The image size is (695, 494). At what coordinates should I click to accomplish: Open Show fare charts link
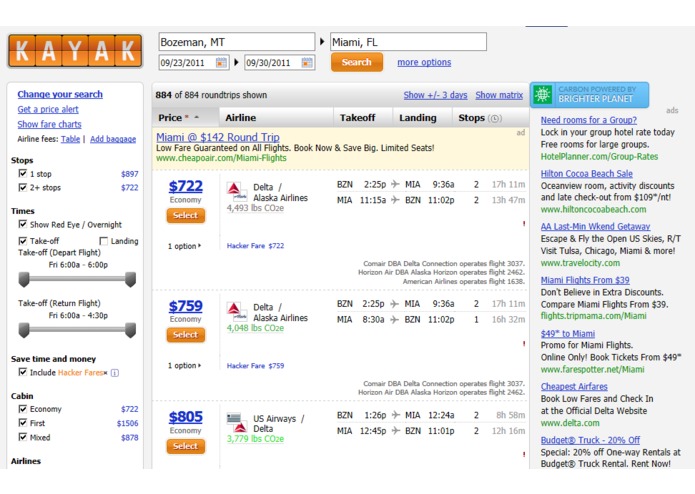49,124
